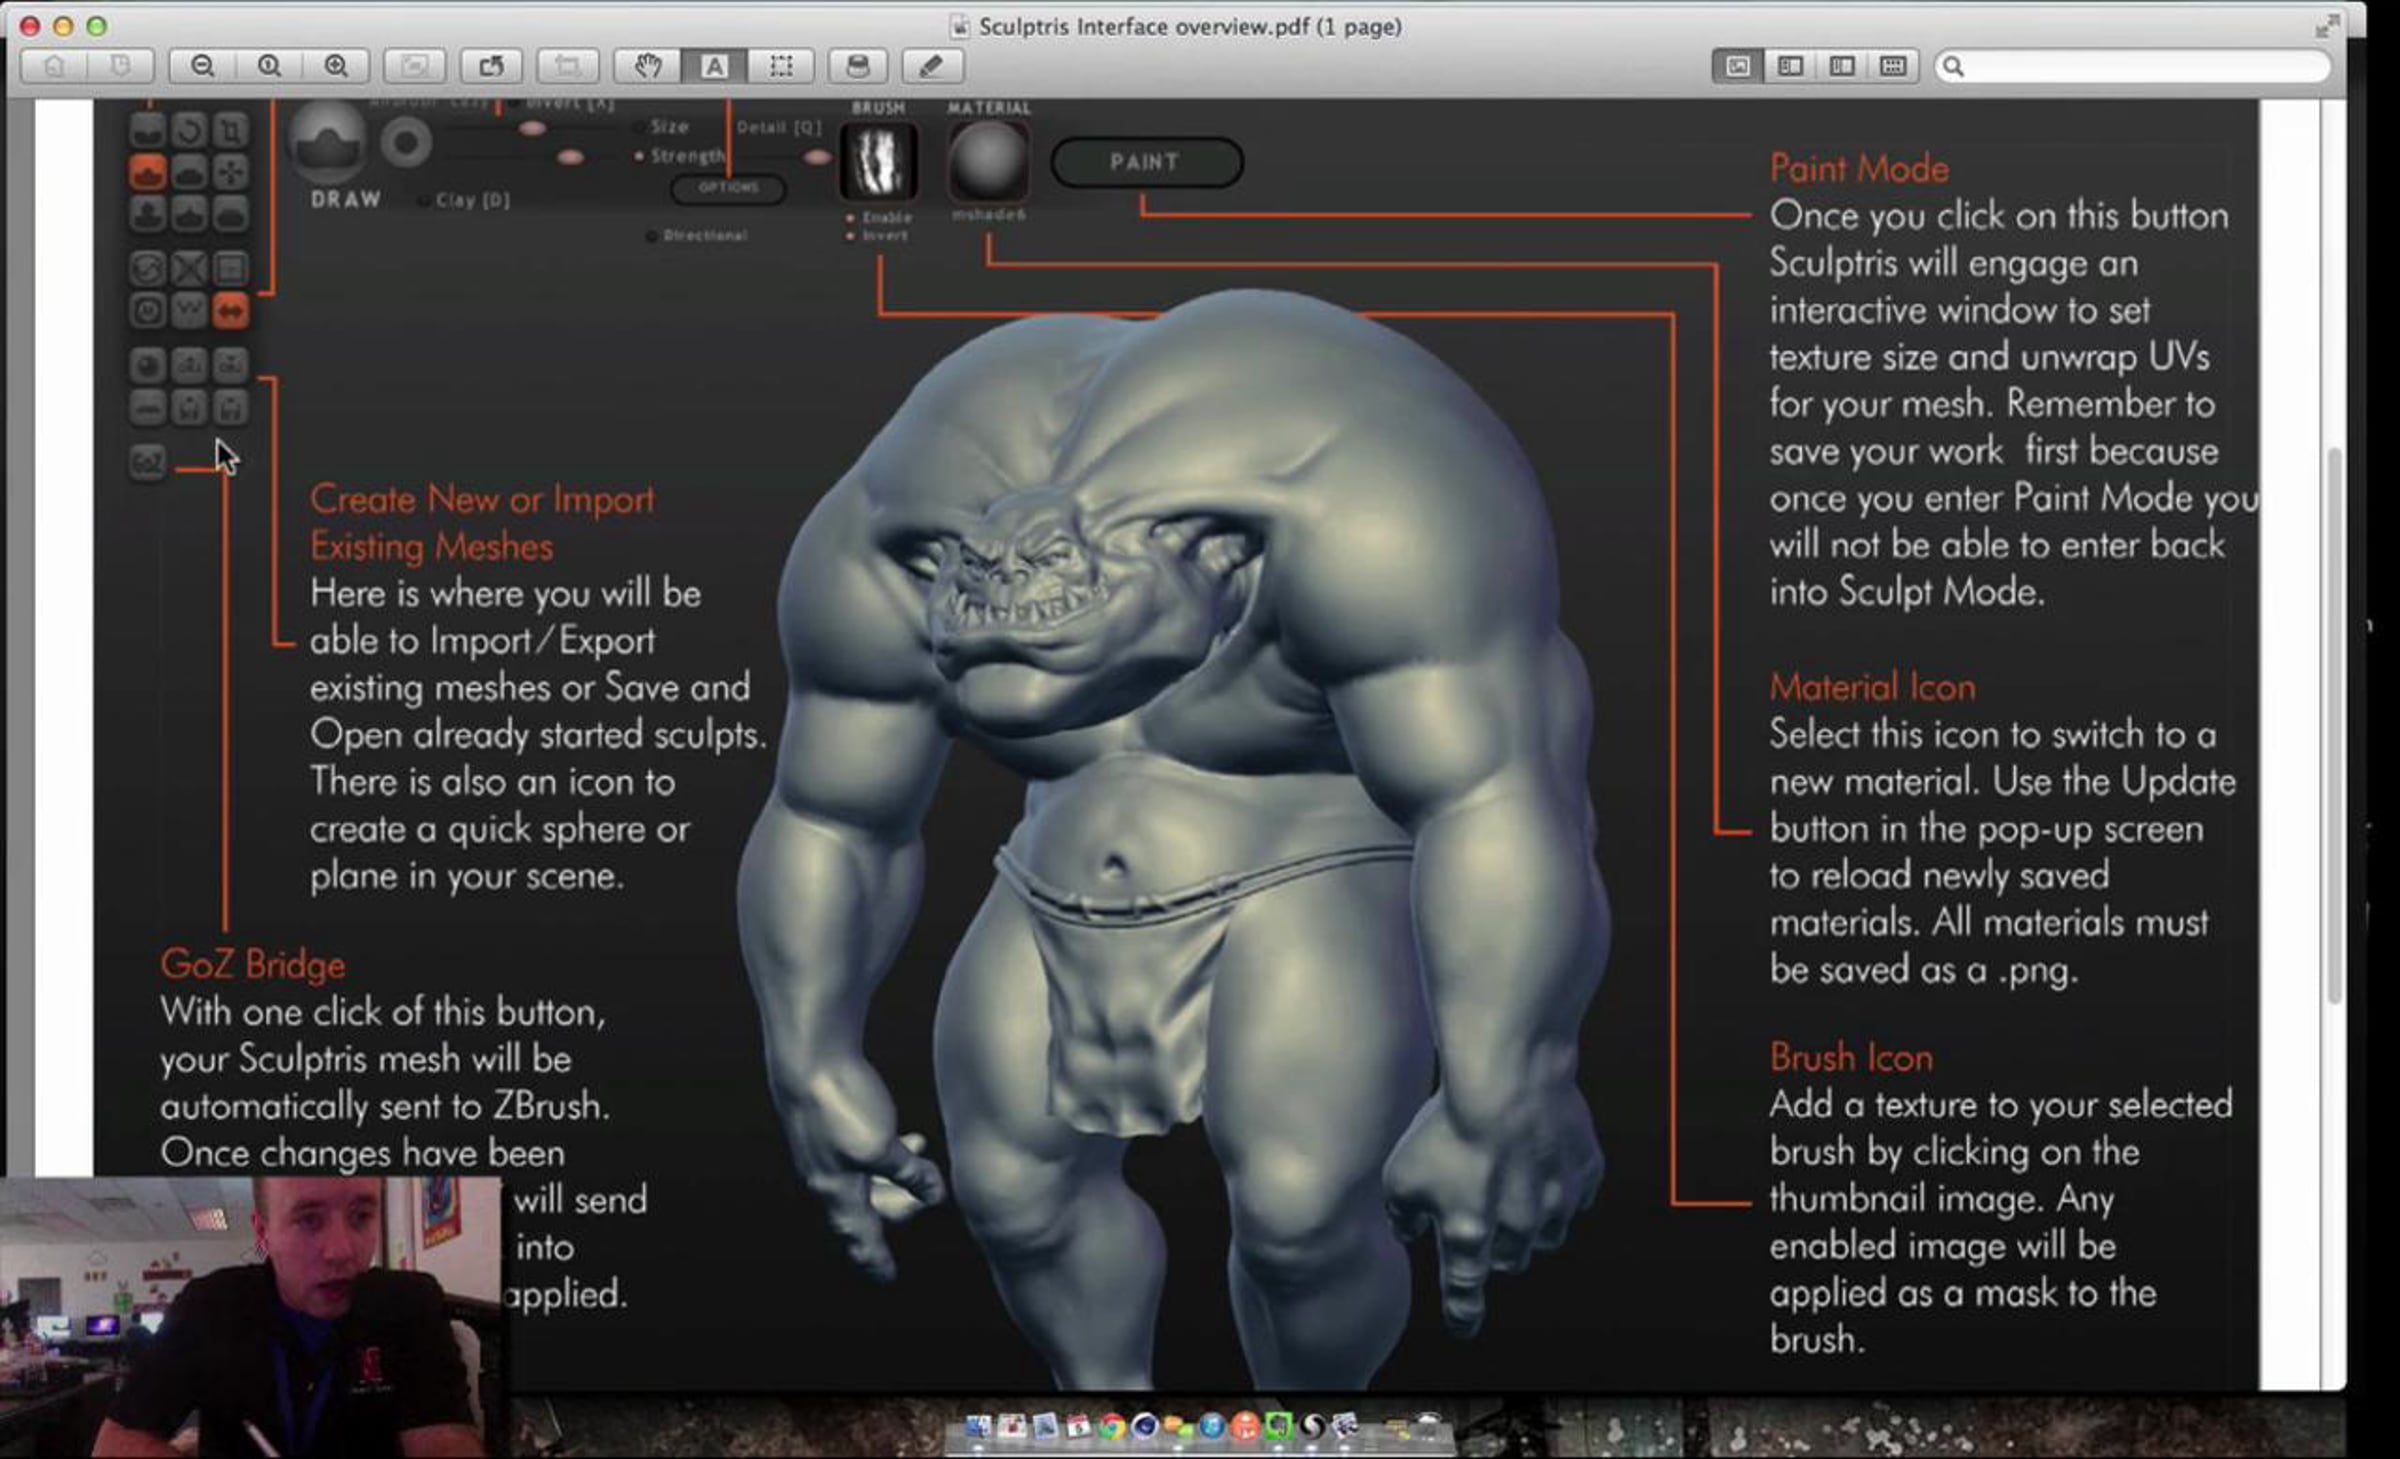Click the brush texture thumbnail under BRUSH
This screenshot has width=2400, height=1459.
878,160
